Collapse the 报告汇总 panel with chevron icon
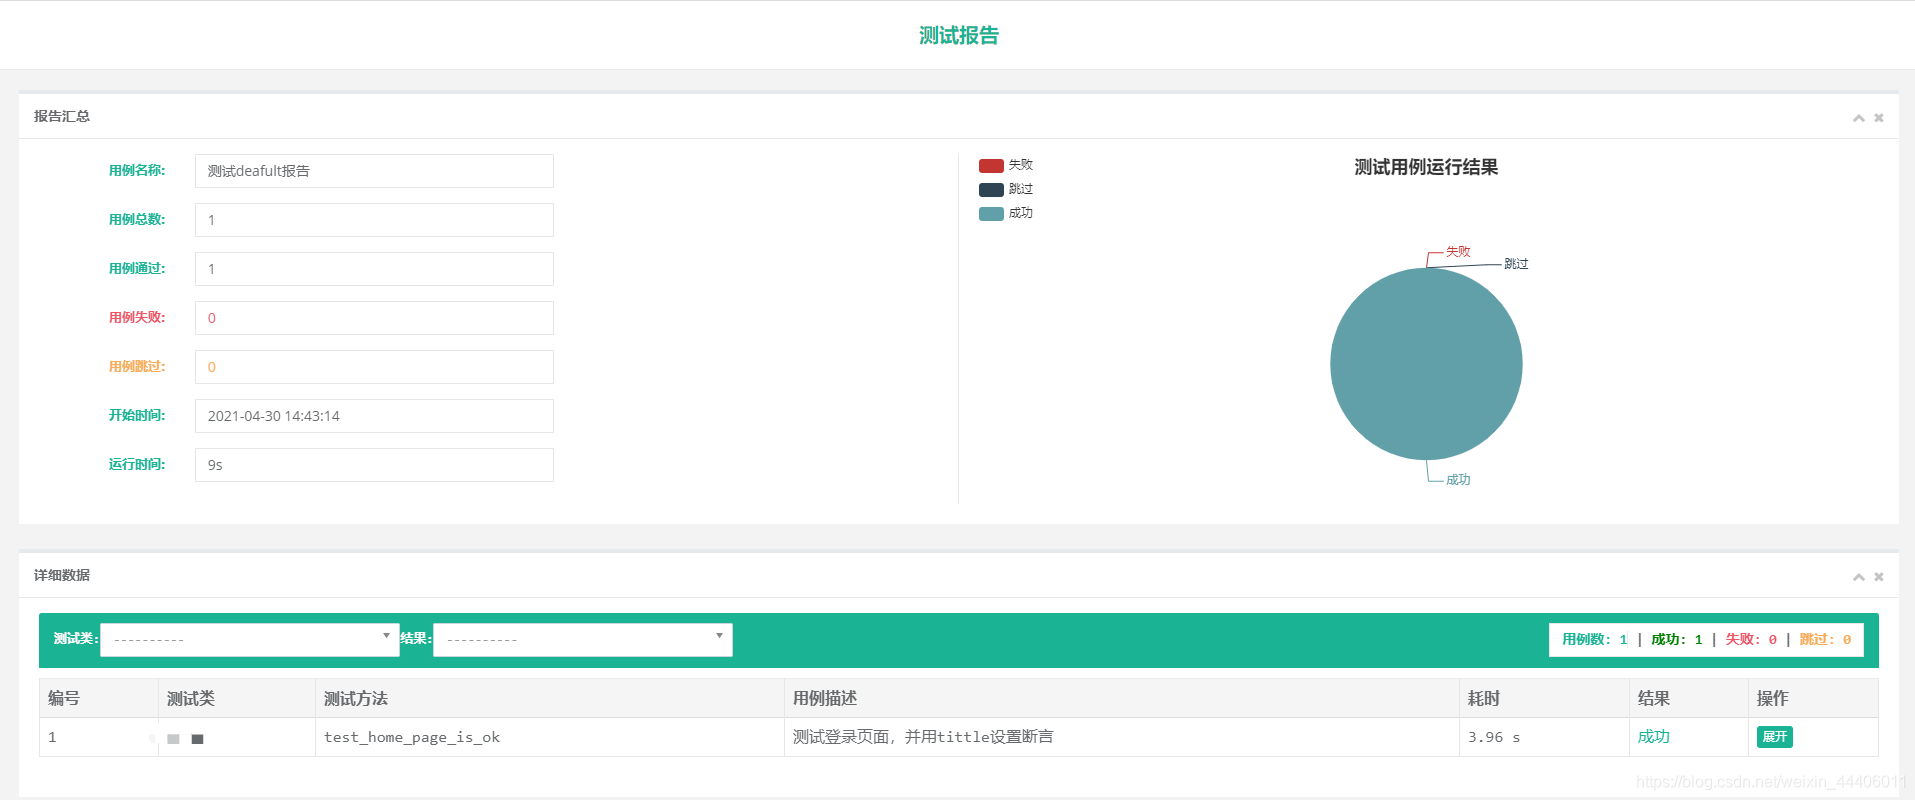The image size is (1915, 800). [x=1858, y=118]
